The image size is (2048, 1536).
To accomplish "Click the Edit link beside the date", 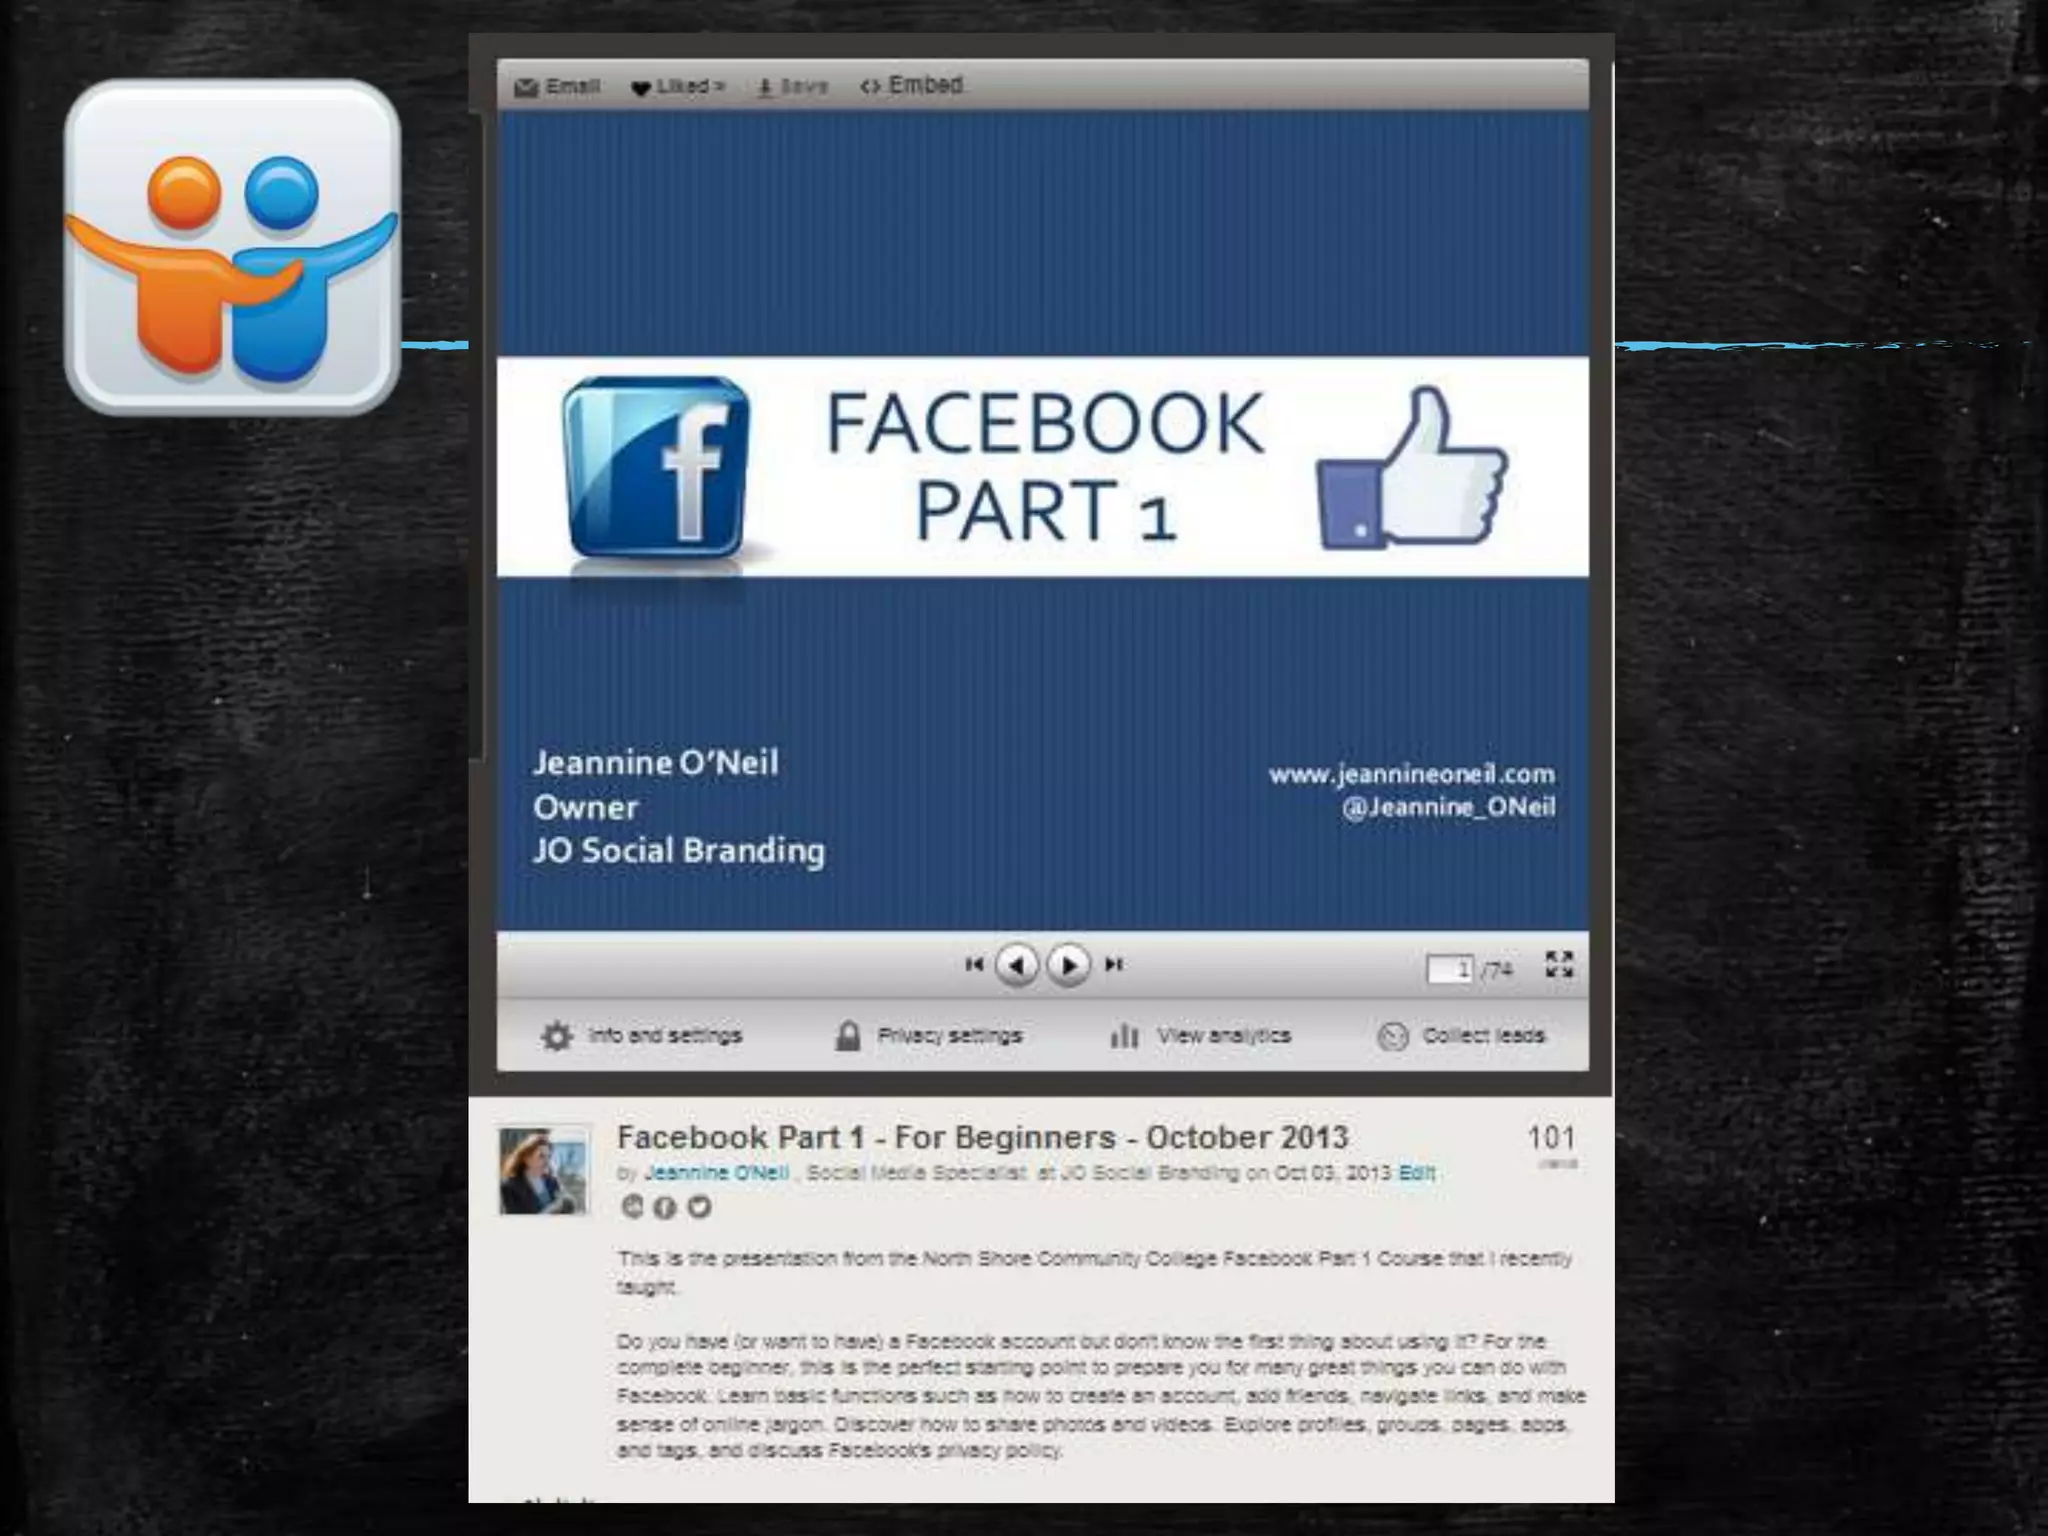I will (x=1416, y=1173).
